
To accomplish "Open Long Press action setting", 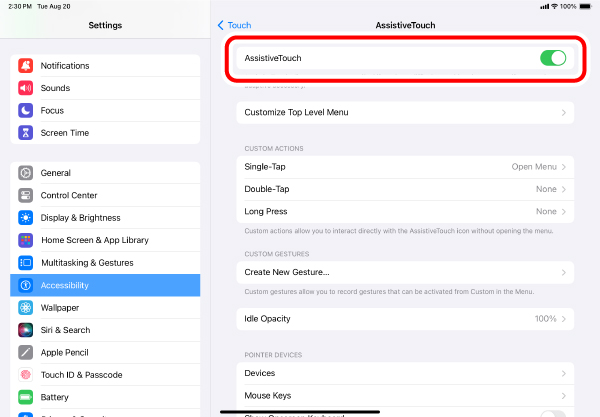I will coord(405,212).
